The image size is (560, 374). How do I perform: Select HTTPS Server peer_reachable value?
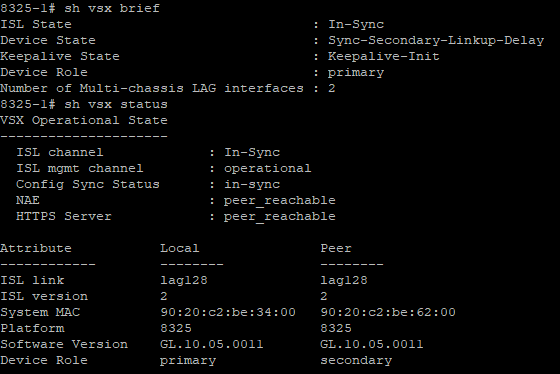(x=280, y=216)
